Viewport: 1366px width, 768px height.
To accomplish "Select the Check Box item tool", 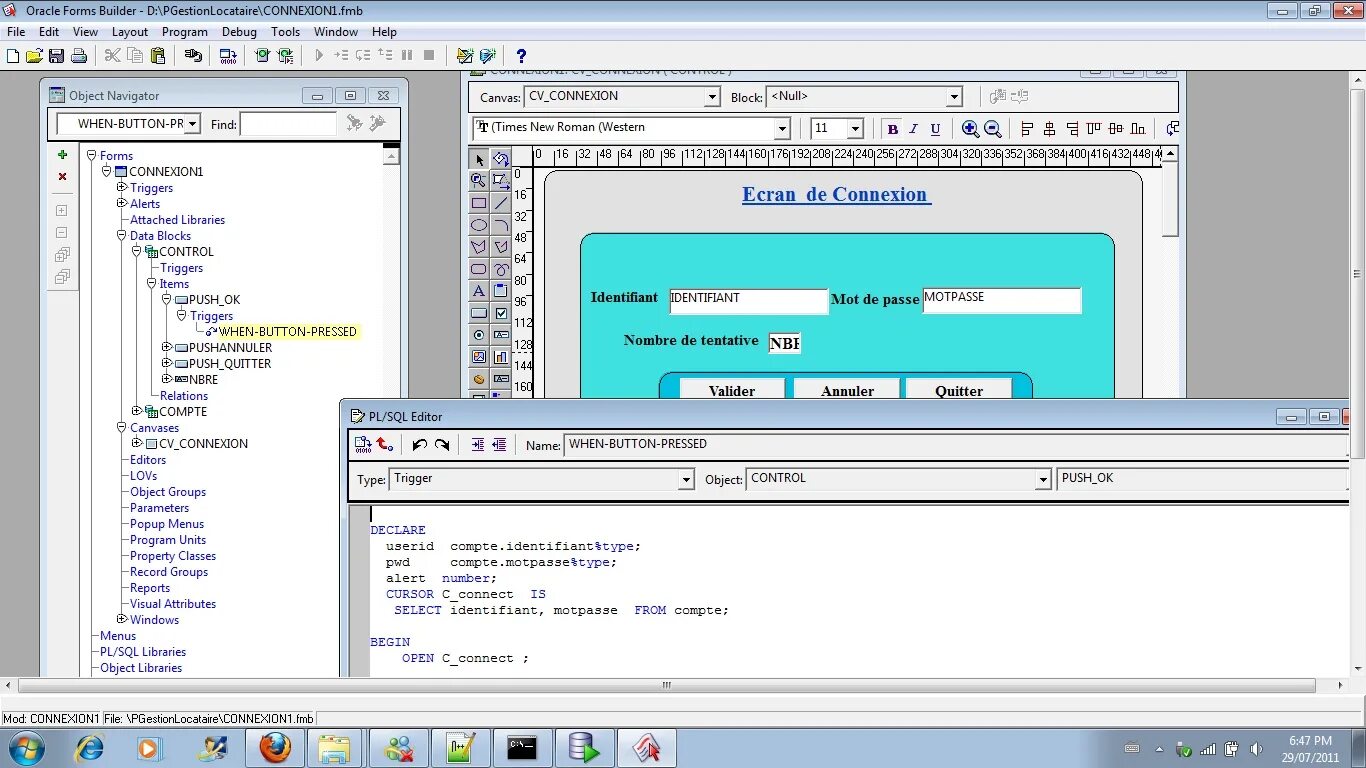I will pyautogui.click(x=501, y=312).
